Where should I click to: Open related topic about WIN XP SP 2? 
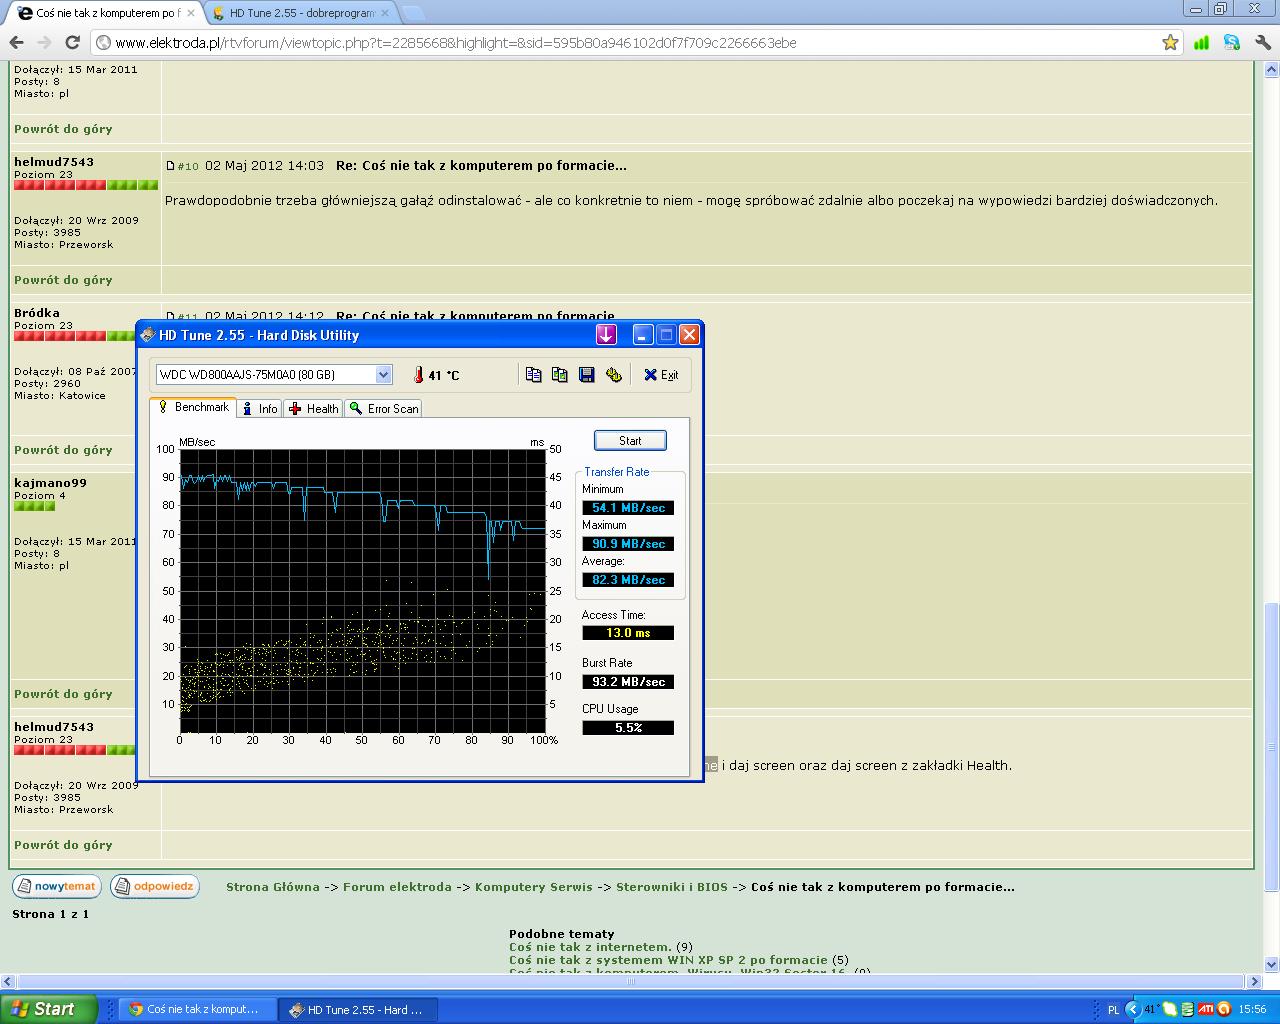pos(668,960)
